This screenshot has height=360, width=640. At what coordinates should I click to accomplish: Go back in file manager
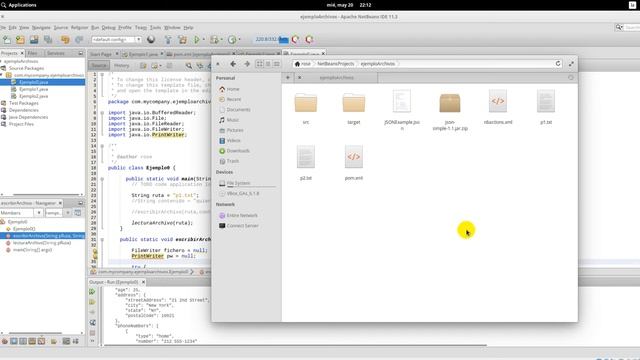[x=233, y=64]
